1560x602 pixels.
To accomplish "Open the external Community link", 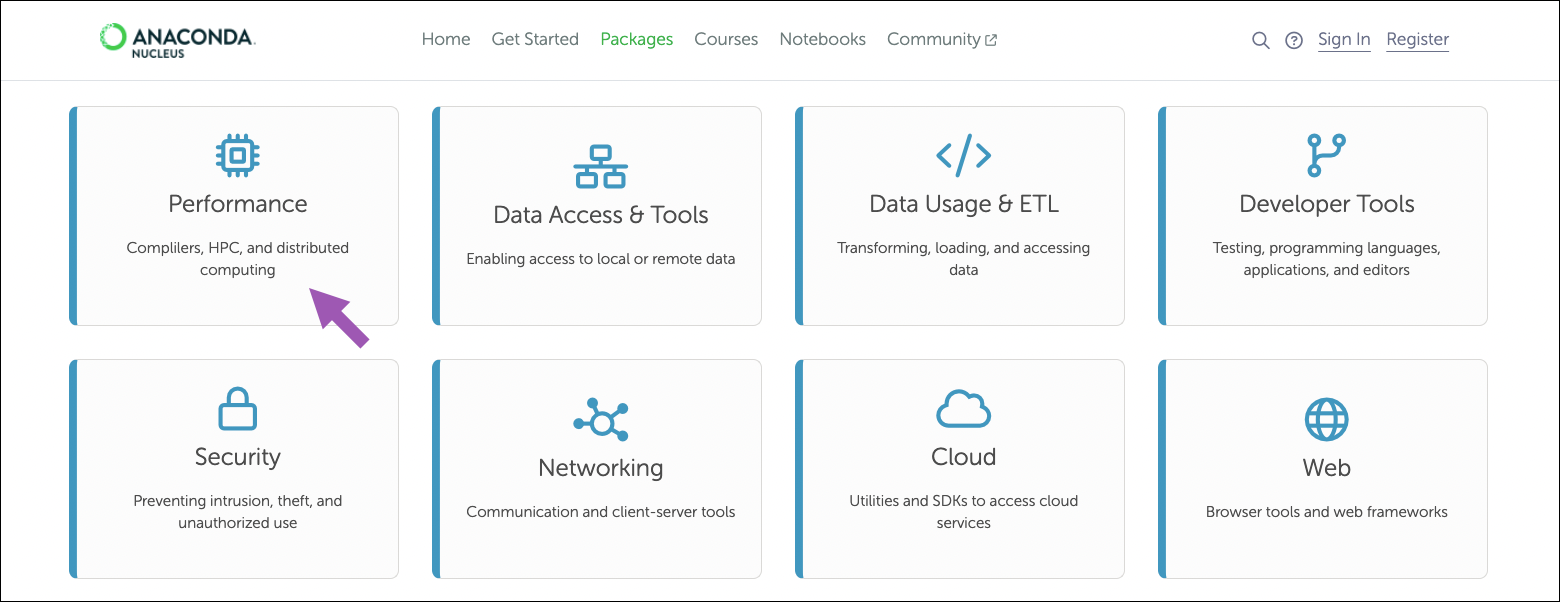I will pyautogui.click(x=941, y=39).
